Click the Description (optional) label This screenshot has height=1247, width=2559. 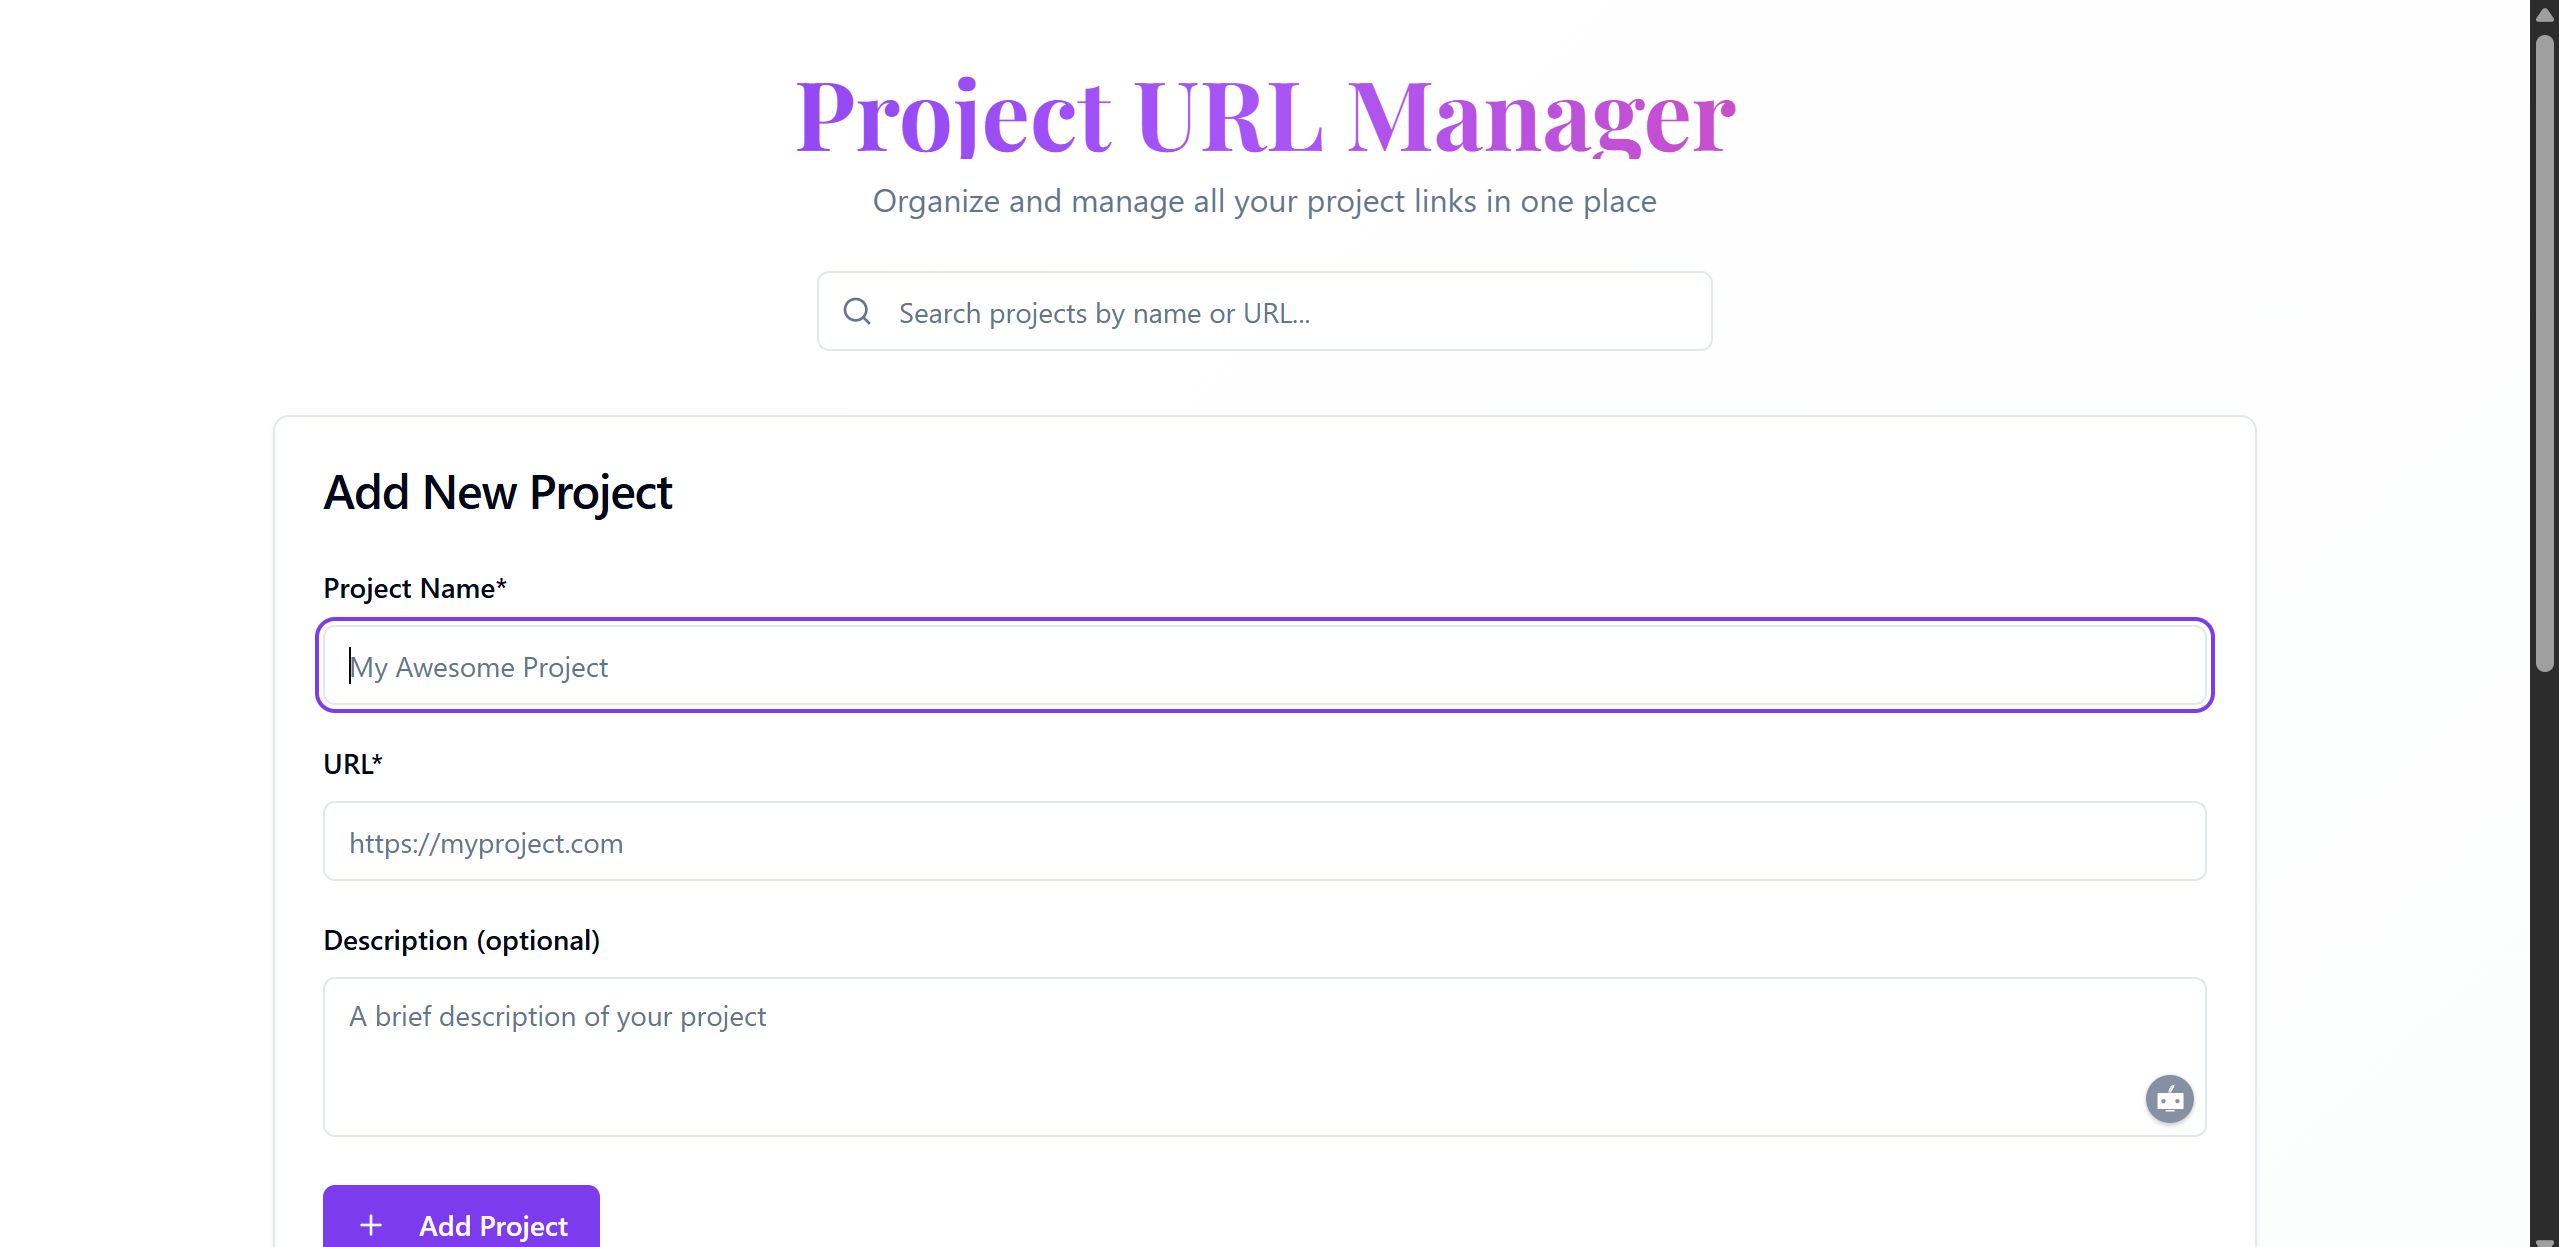(x=462, y=940)
